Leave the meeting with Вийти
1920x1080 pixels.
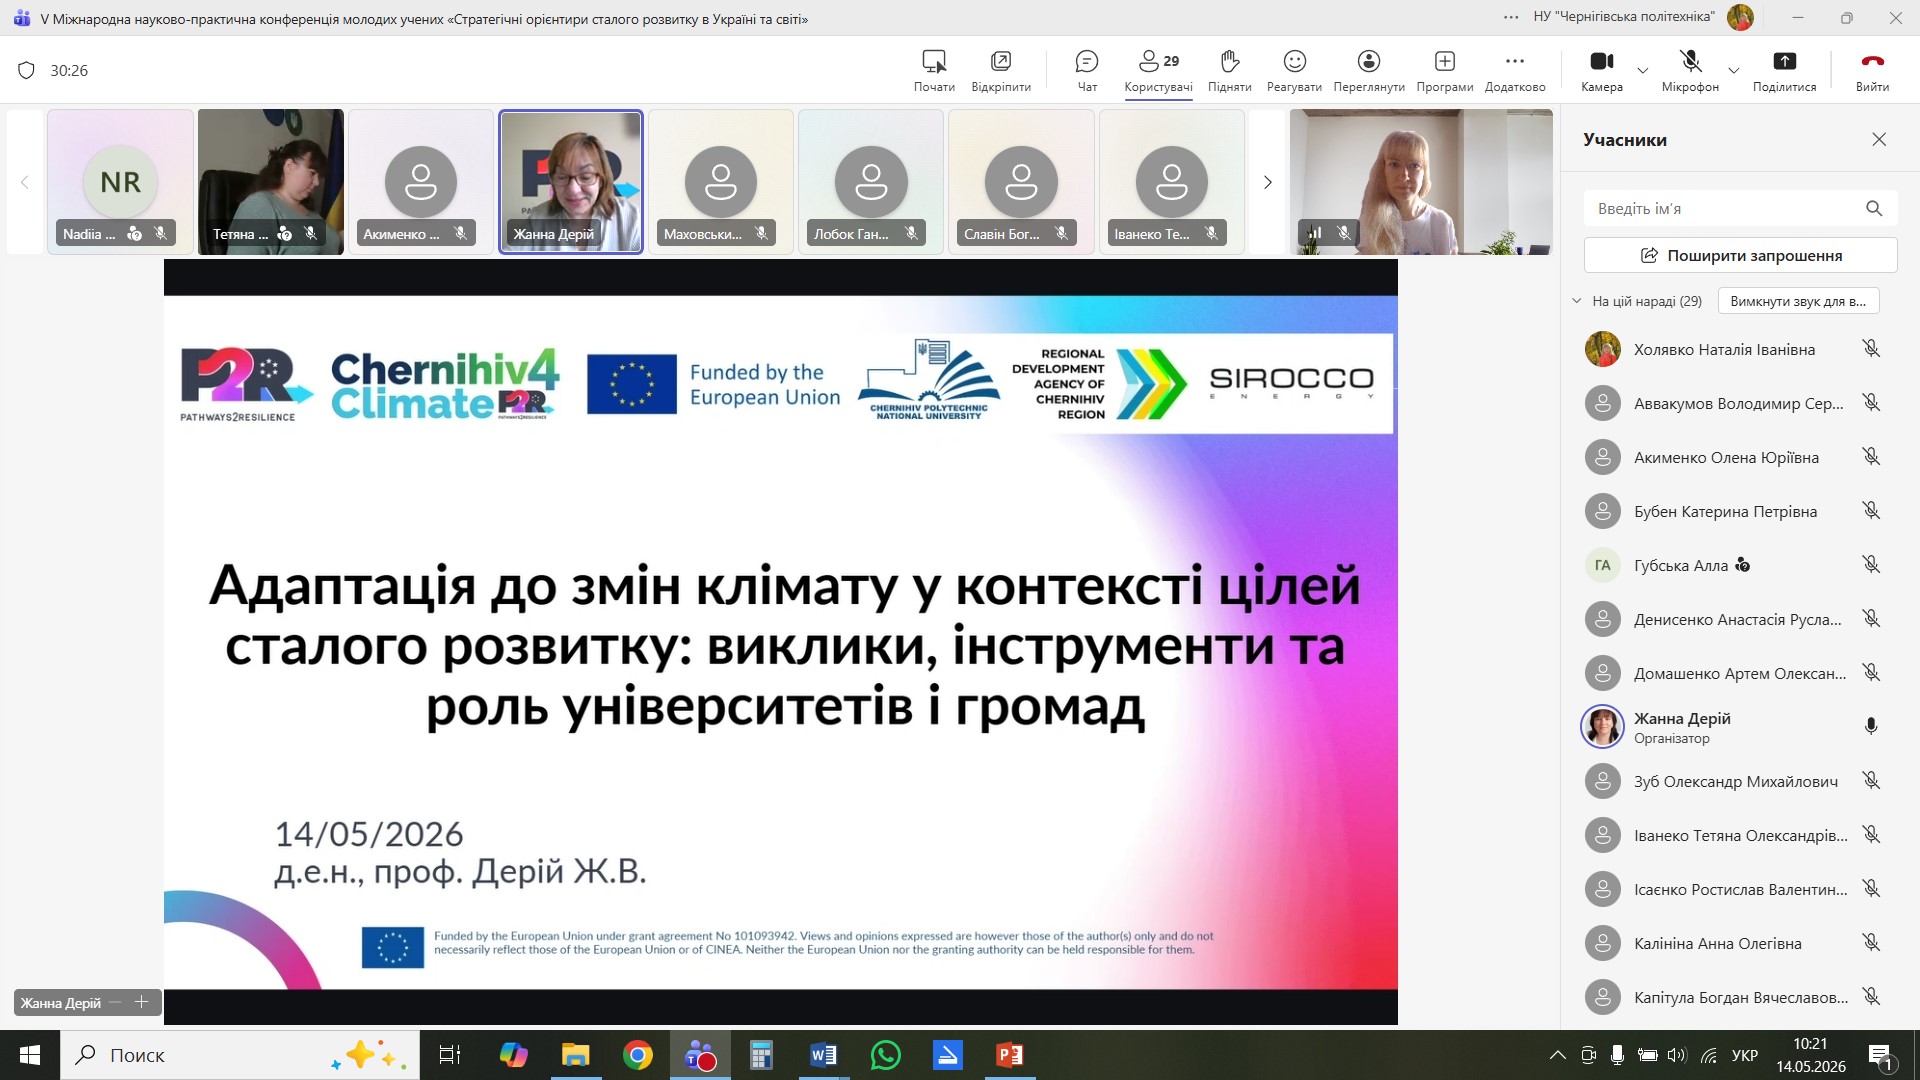(x=1872, y=71)
